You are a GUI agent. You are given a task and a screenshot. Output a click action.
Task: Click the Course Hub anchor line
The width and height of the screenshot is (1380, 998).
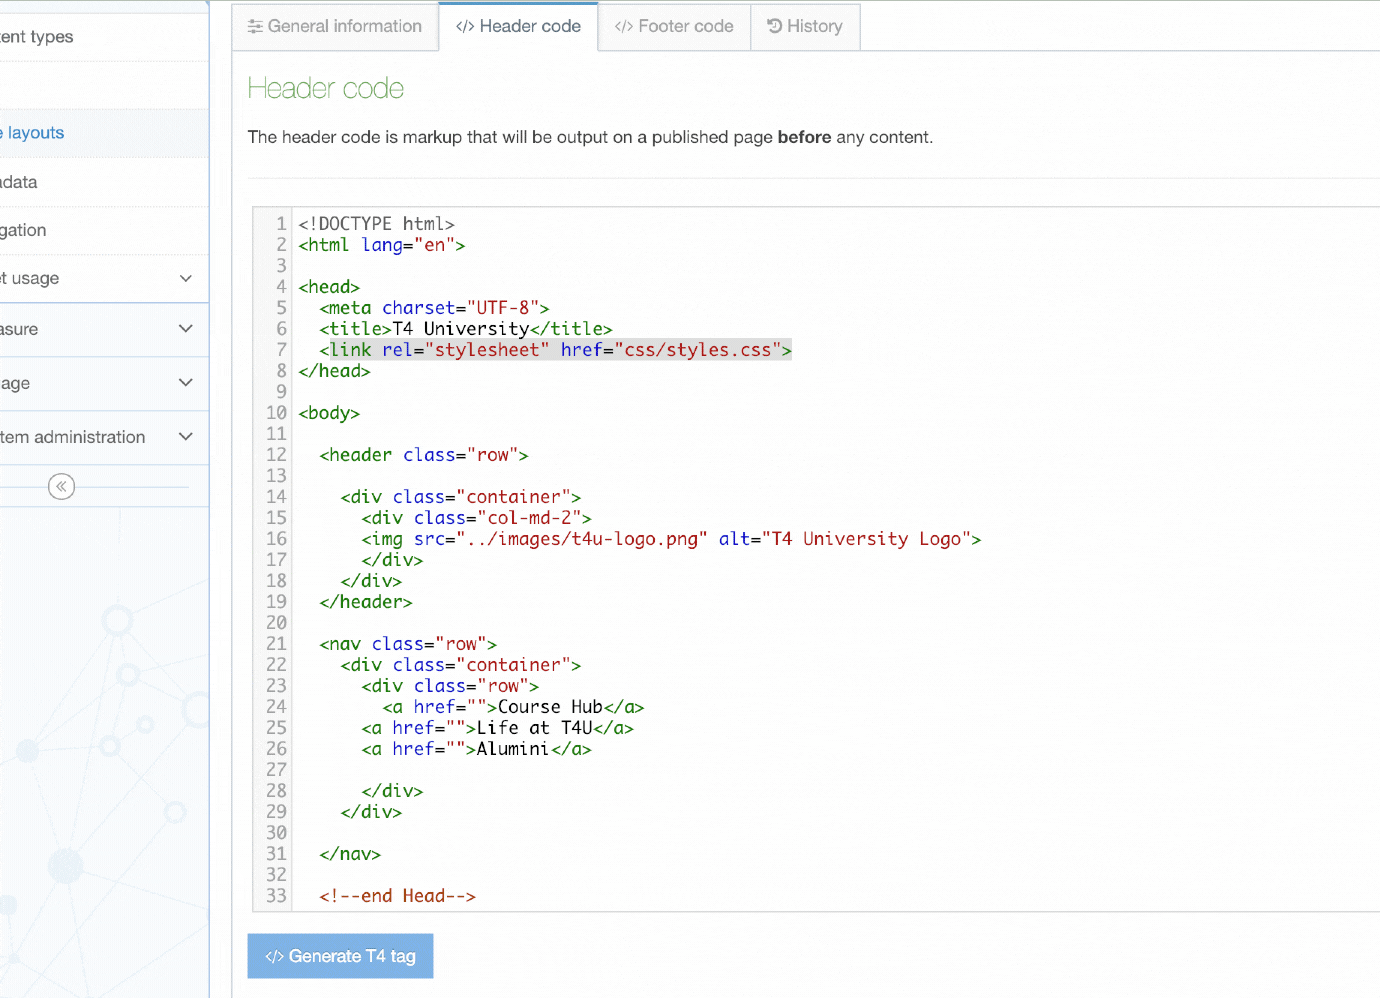[x=513, y=707]
